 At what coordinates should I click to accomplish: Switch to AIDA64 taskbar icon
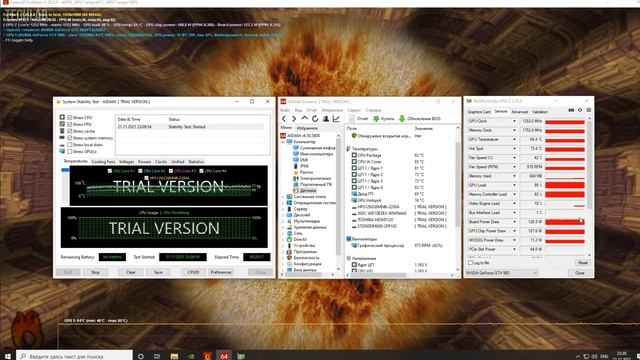click(224, 356)
